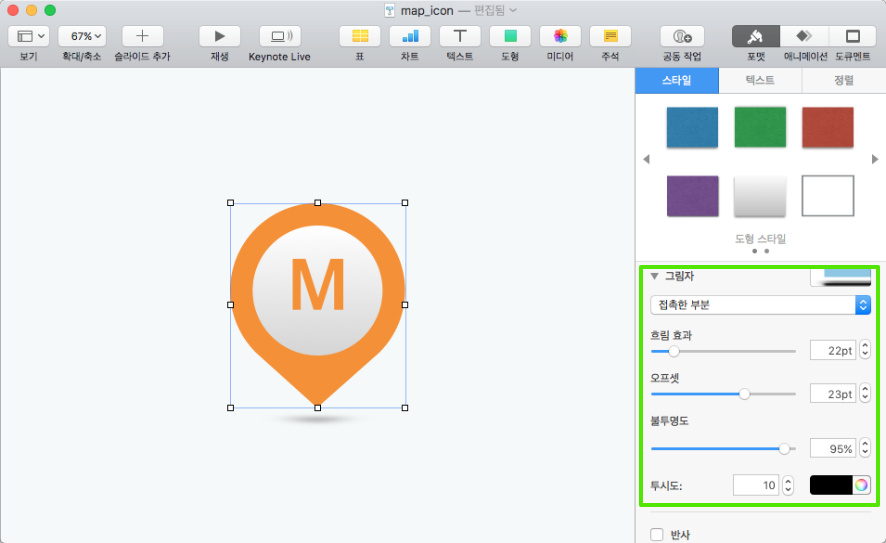This screenshot has height=543, width=886.
Task: Open the 보기 view options button
Action: coord(28,36)
